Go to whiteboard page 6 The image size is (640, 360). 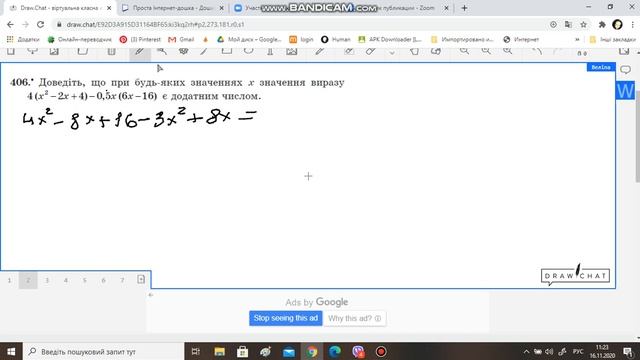coord(103,280)
